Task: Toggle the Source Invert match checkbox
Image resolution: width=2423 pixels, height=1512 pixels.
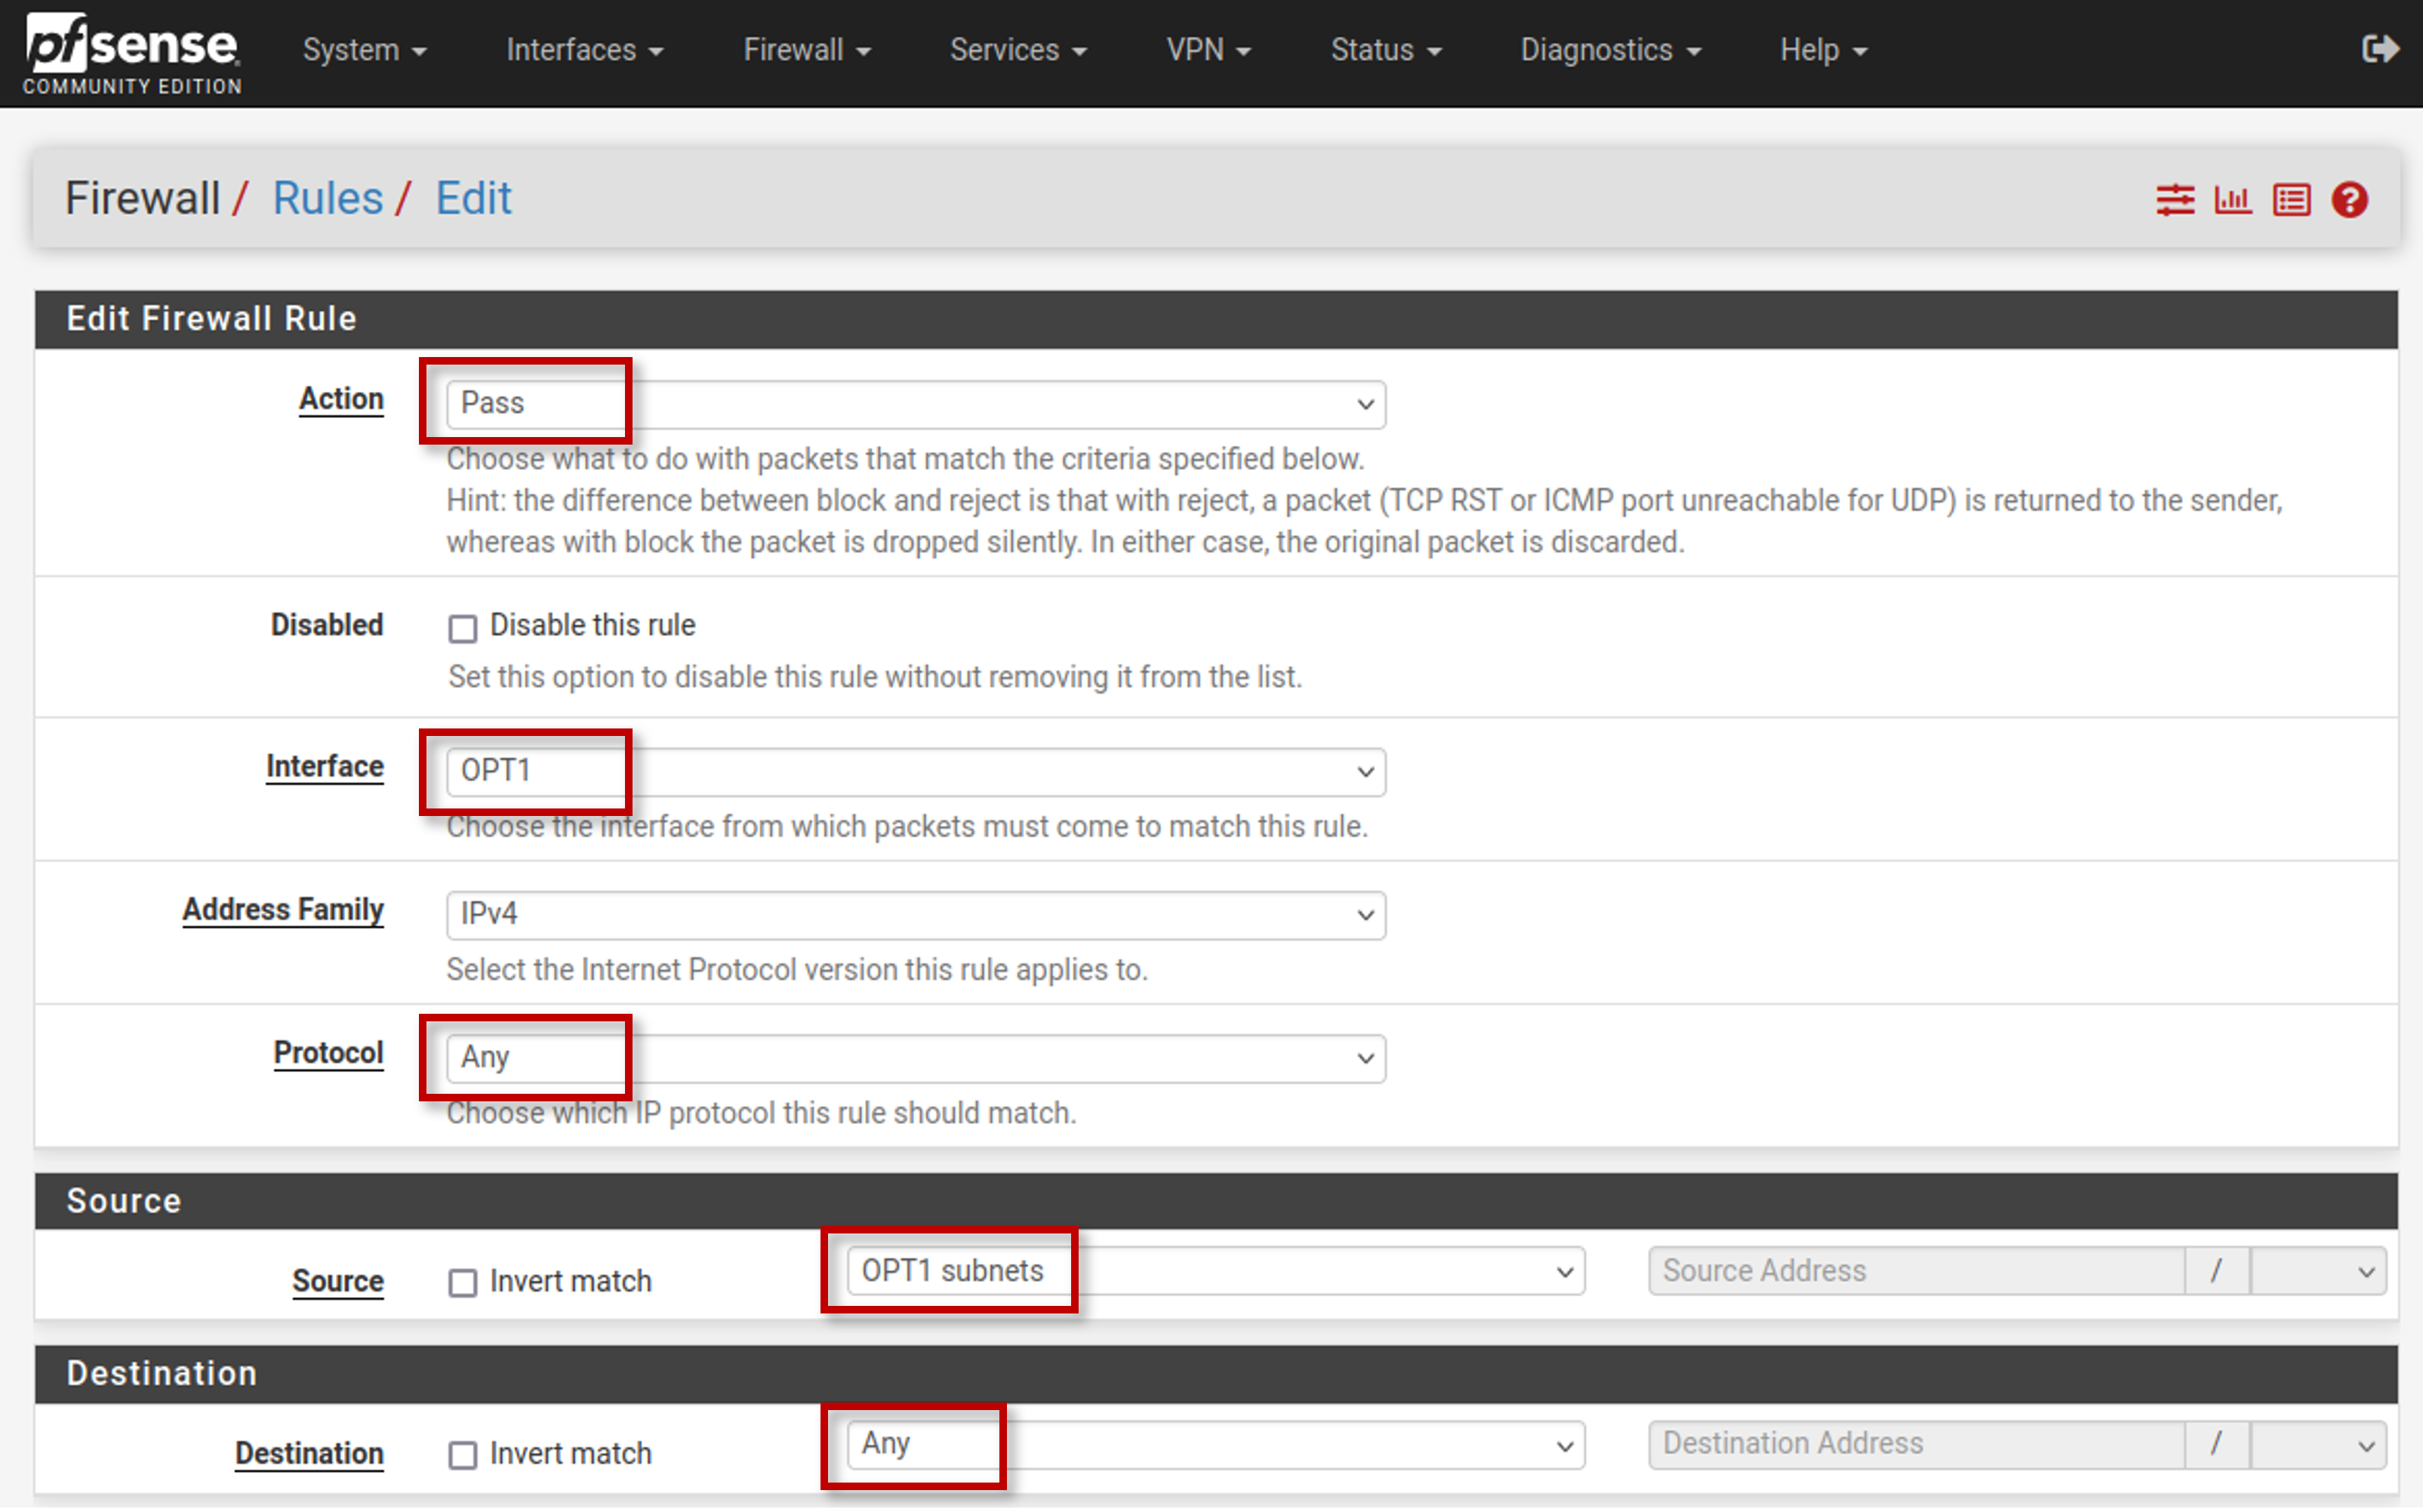Action: 462,1283
